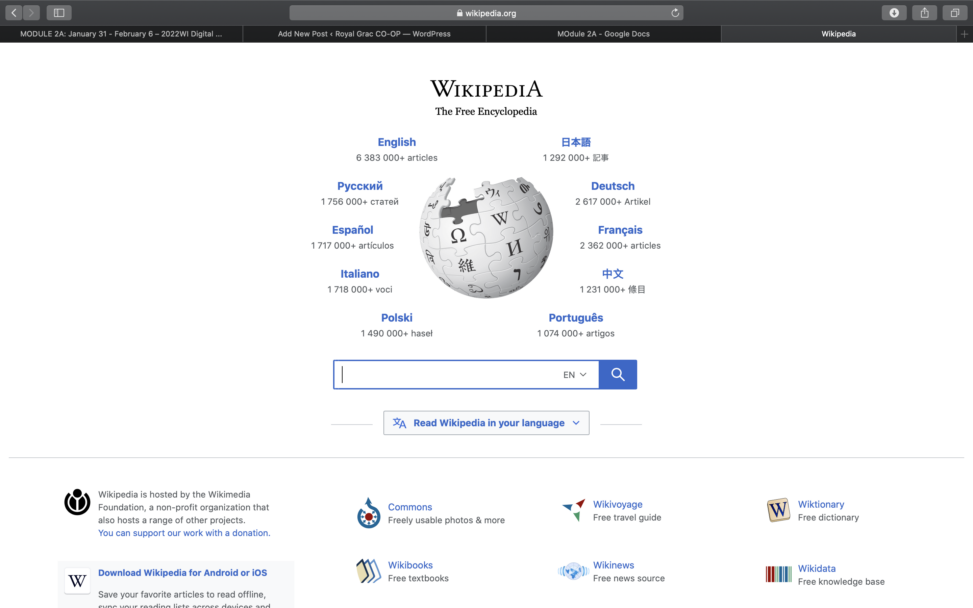Click the text 1 717 000+ artículos

tap(352, 246)
